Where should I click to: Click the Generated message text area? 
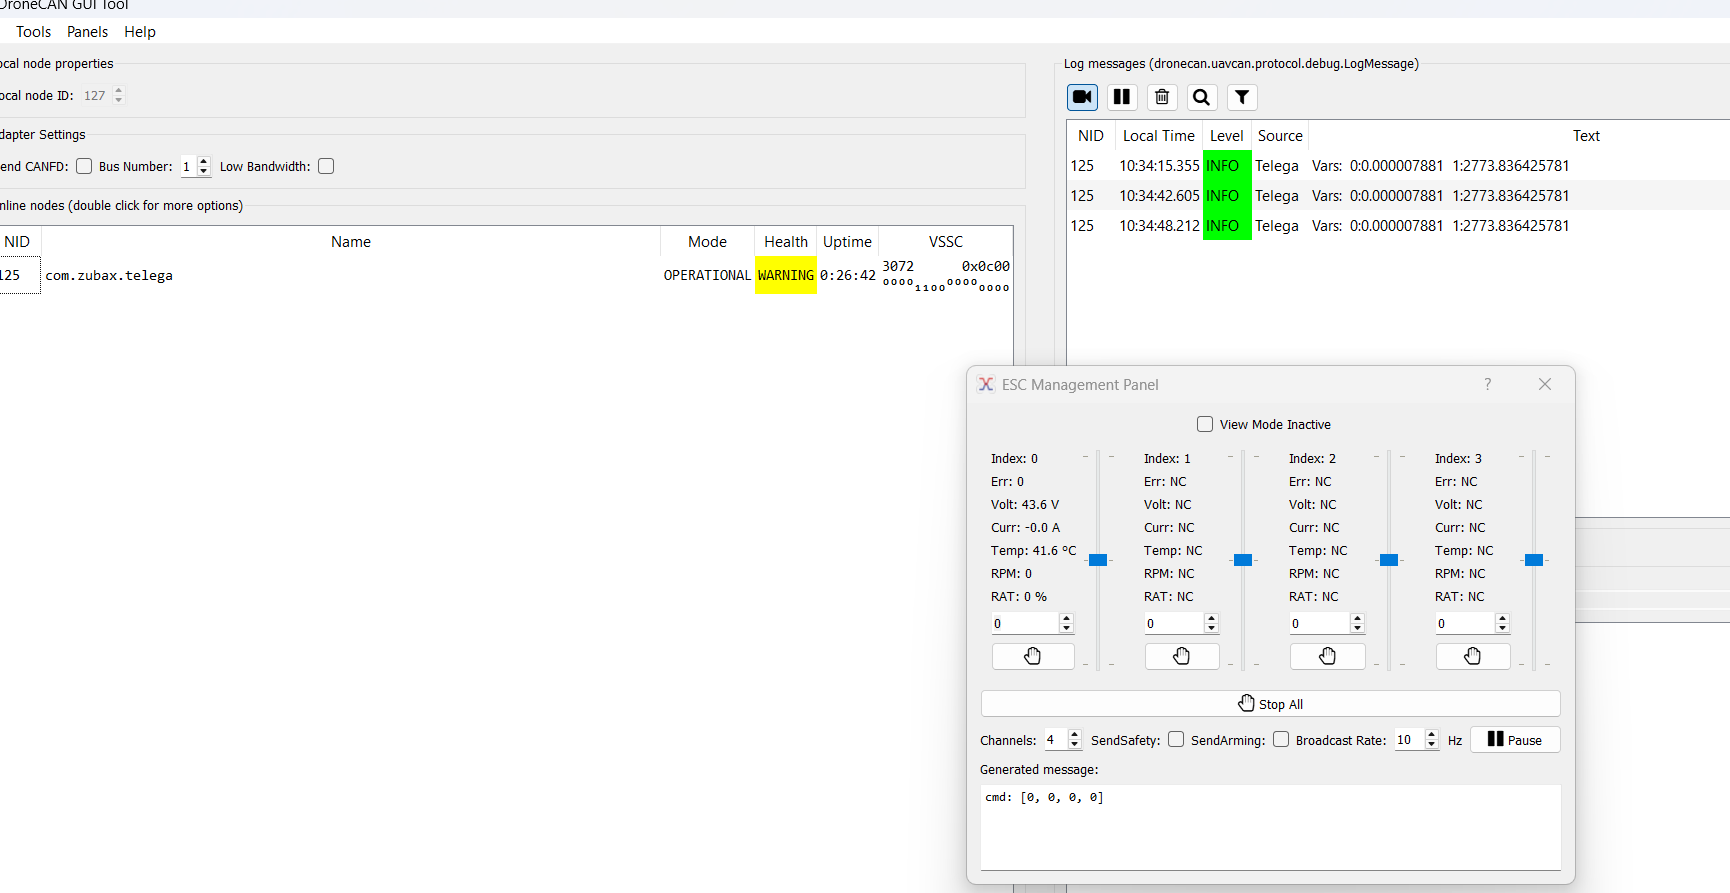pyautogui.click(x=1270, y=827)
